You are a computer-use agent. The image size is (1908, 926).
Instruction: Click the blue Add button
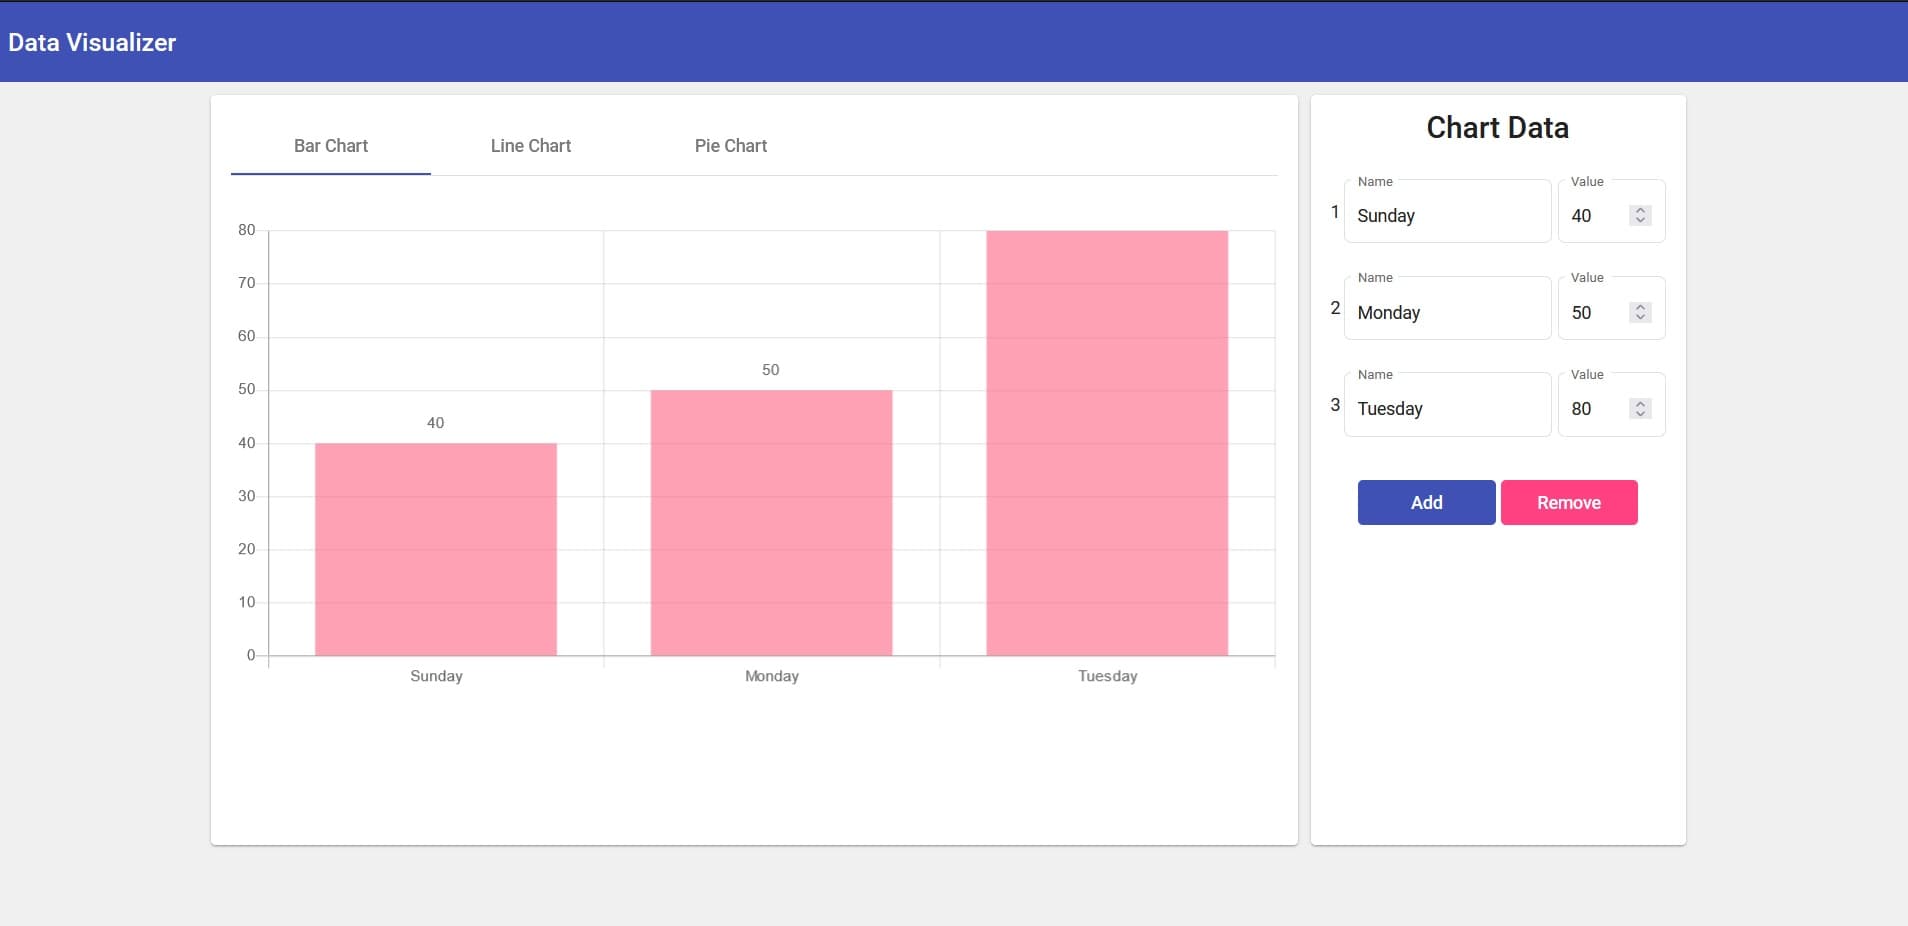[1426, 502]
